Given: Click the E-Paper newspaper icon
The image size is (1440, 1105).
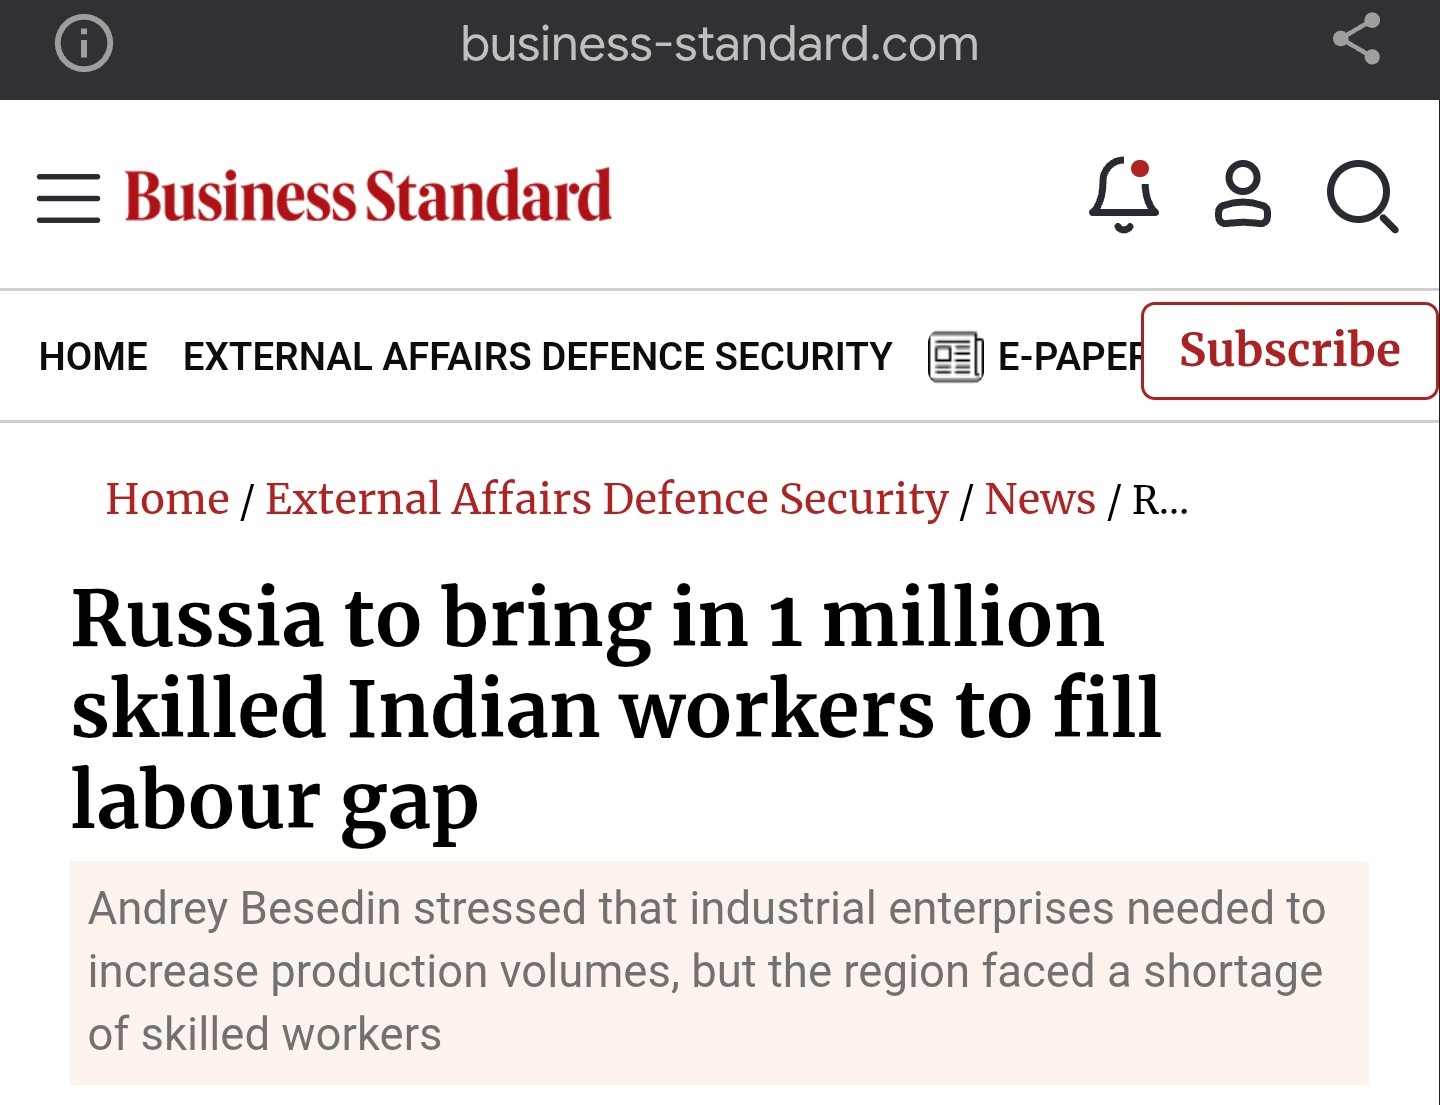Looking at the screenshot, I should pos(956,357).
